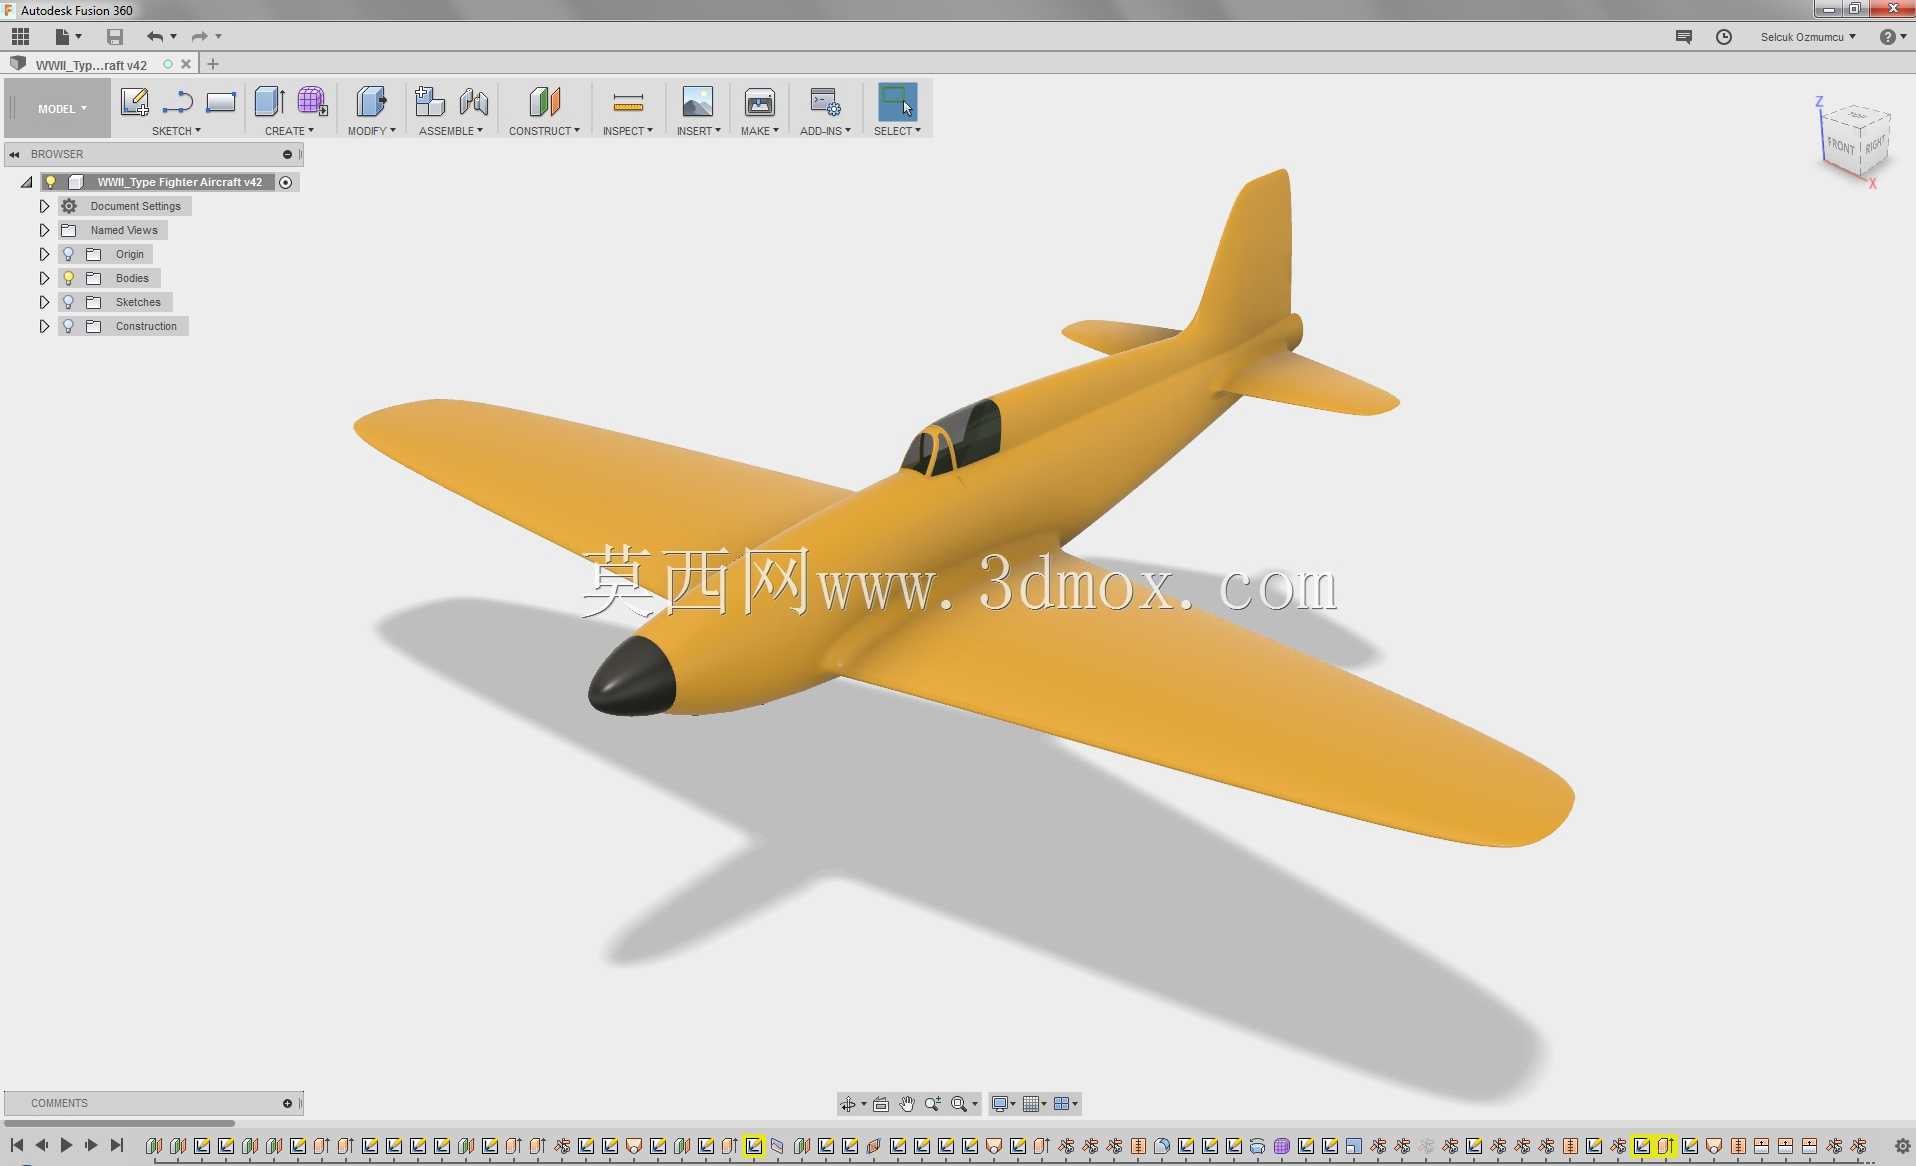Open the 3D Print make tool

pyautogui.click(x=760, y=102)
